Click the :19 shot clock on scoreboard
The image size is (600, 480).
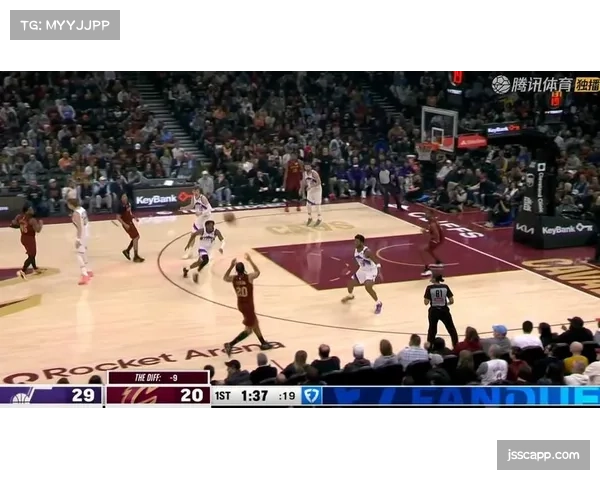click(x=287, y=396)
